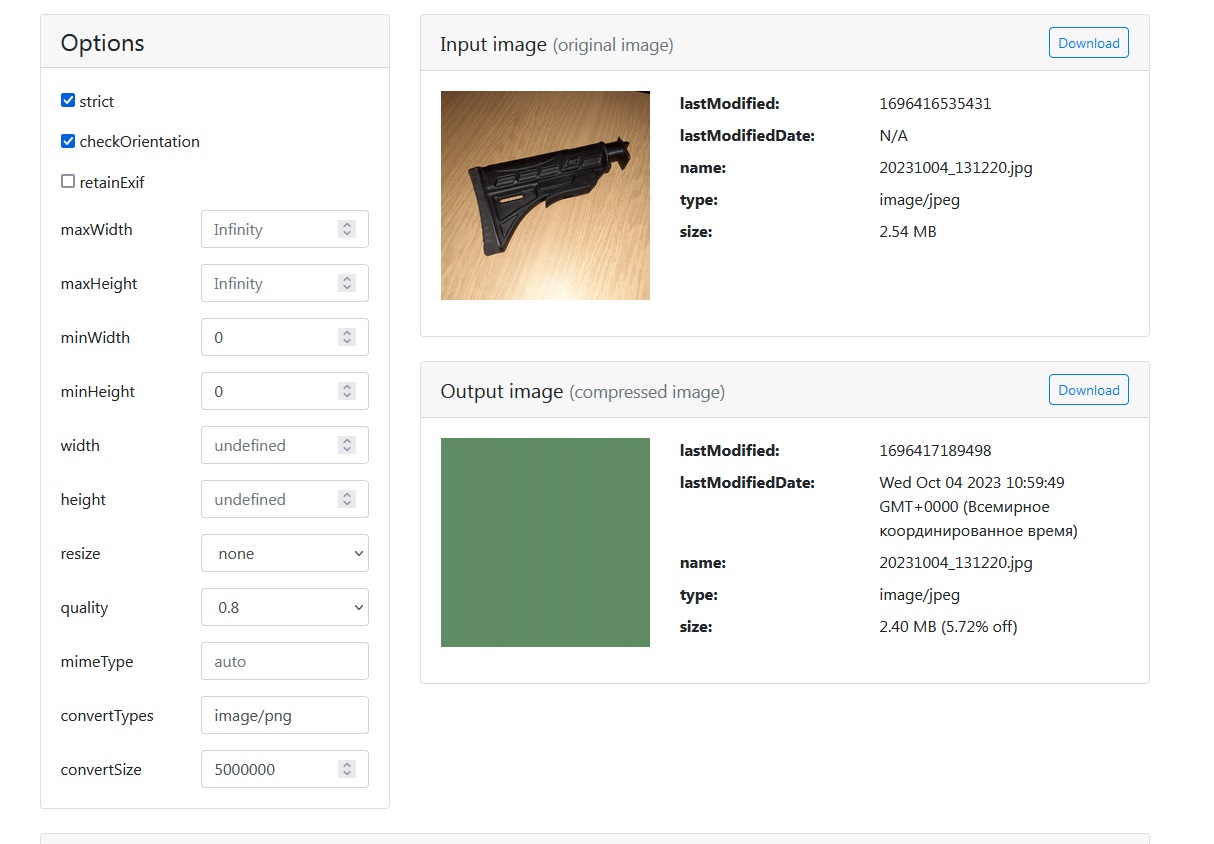1214x844 pixels.
Task: Enable the retainExif checkbox
Action: tap(68, 182)
